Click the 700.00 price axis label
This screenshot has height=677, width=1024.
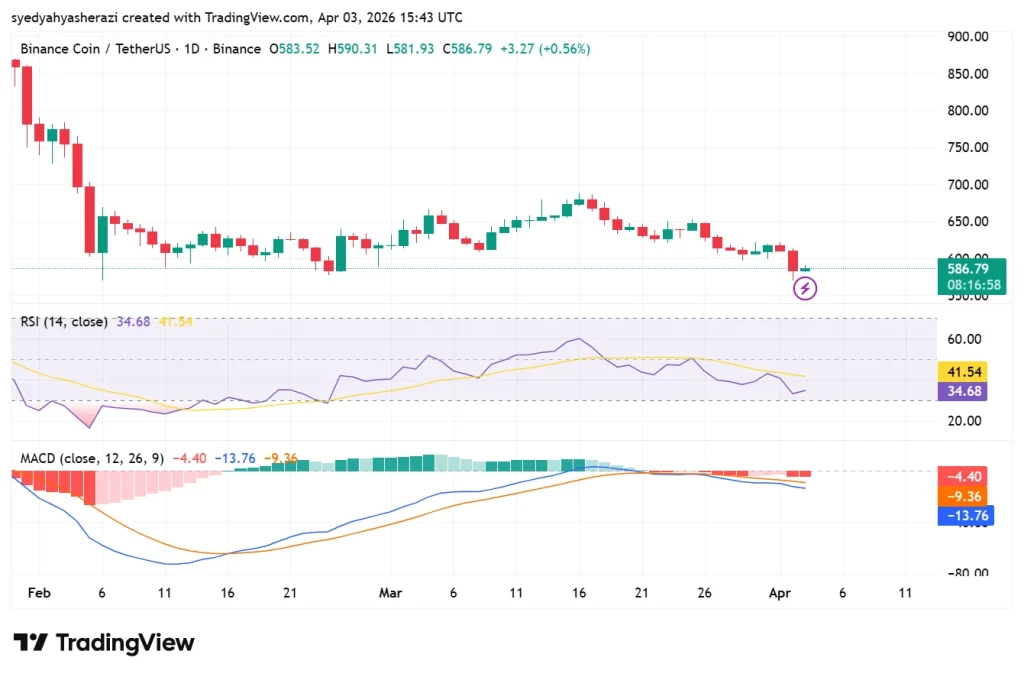tap(968, 185)
